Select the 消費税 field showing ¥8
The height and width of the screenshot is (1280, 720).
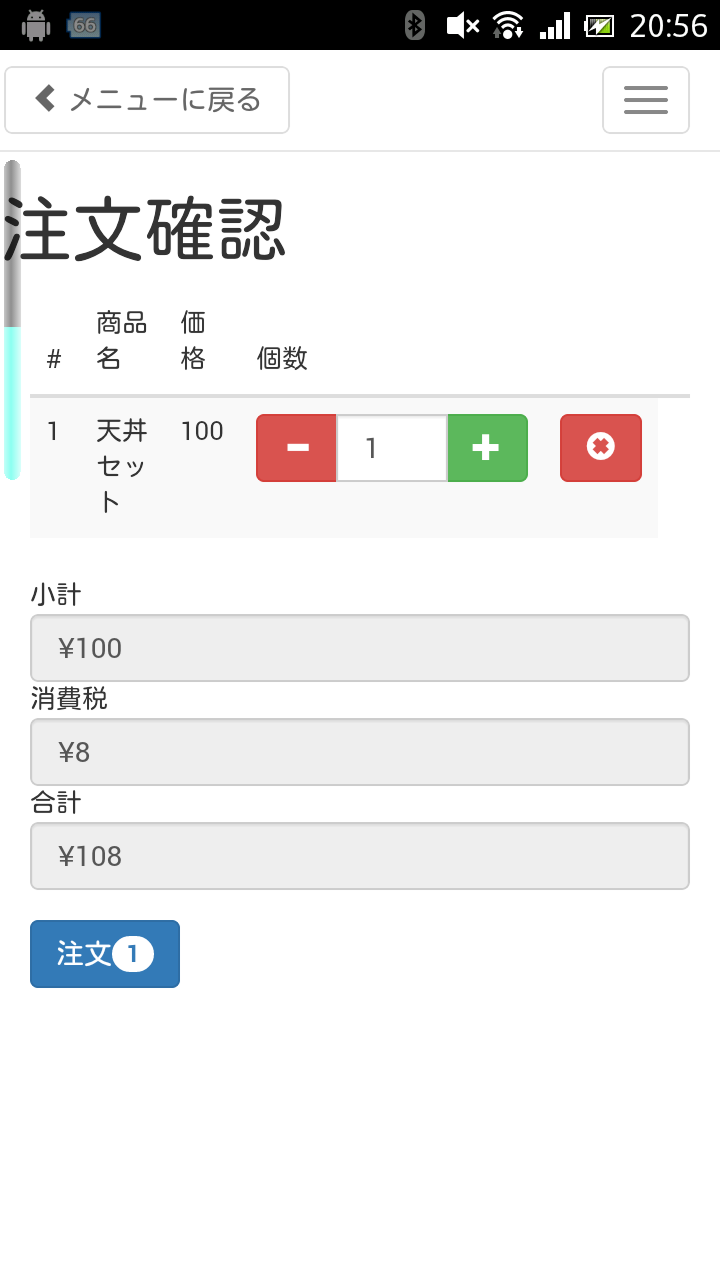360,752
